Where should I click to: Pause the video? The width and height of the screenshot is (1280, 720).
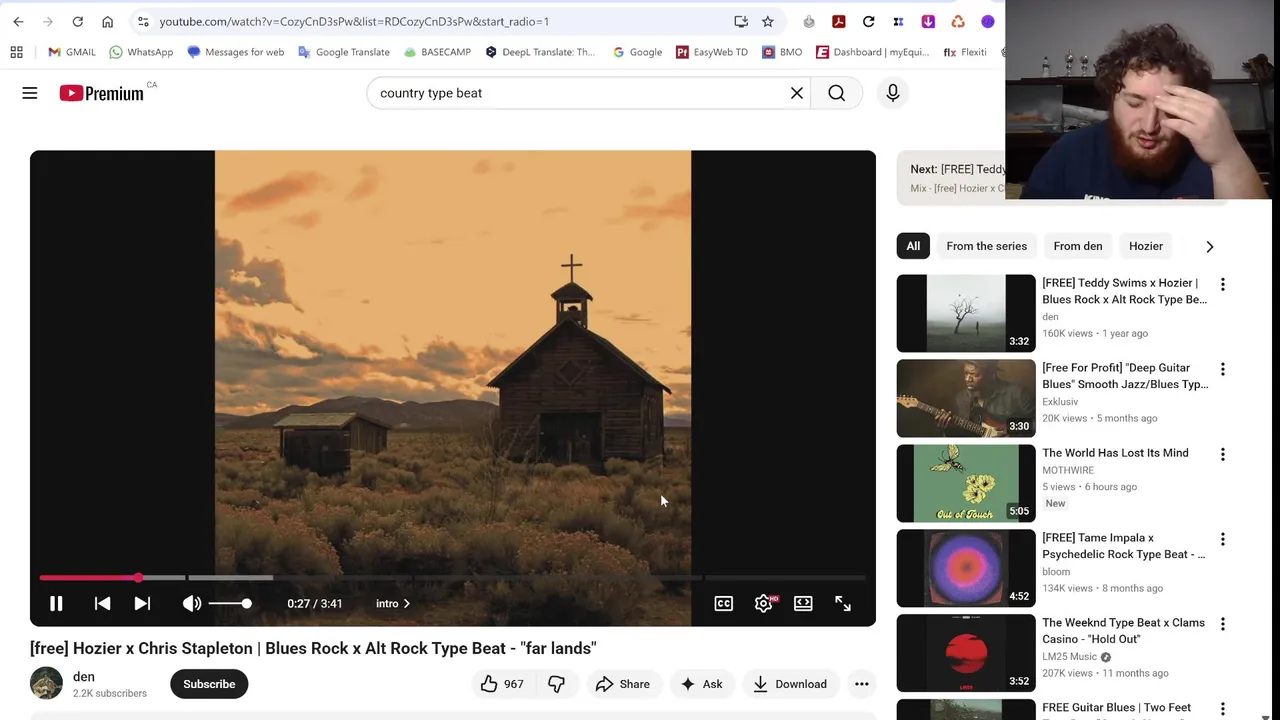[56, 603]
